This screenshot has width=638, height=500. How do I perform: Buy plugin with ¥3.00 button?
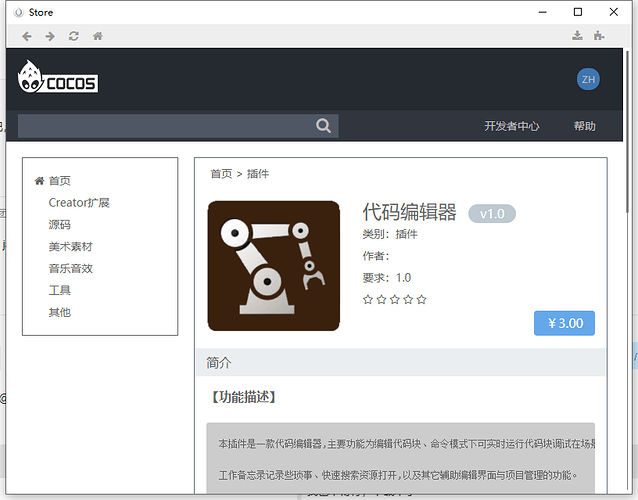(564, 323)
